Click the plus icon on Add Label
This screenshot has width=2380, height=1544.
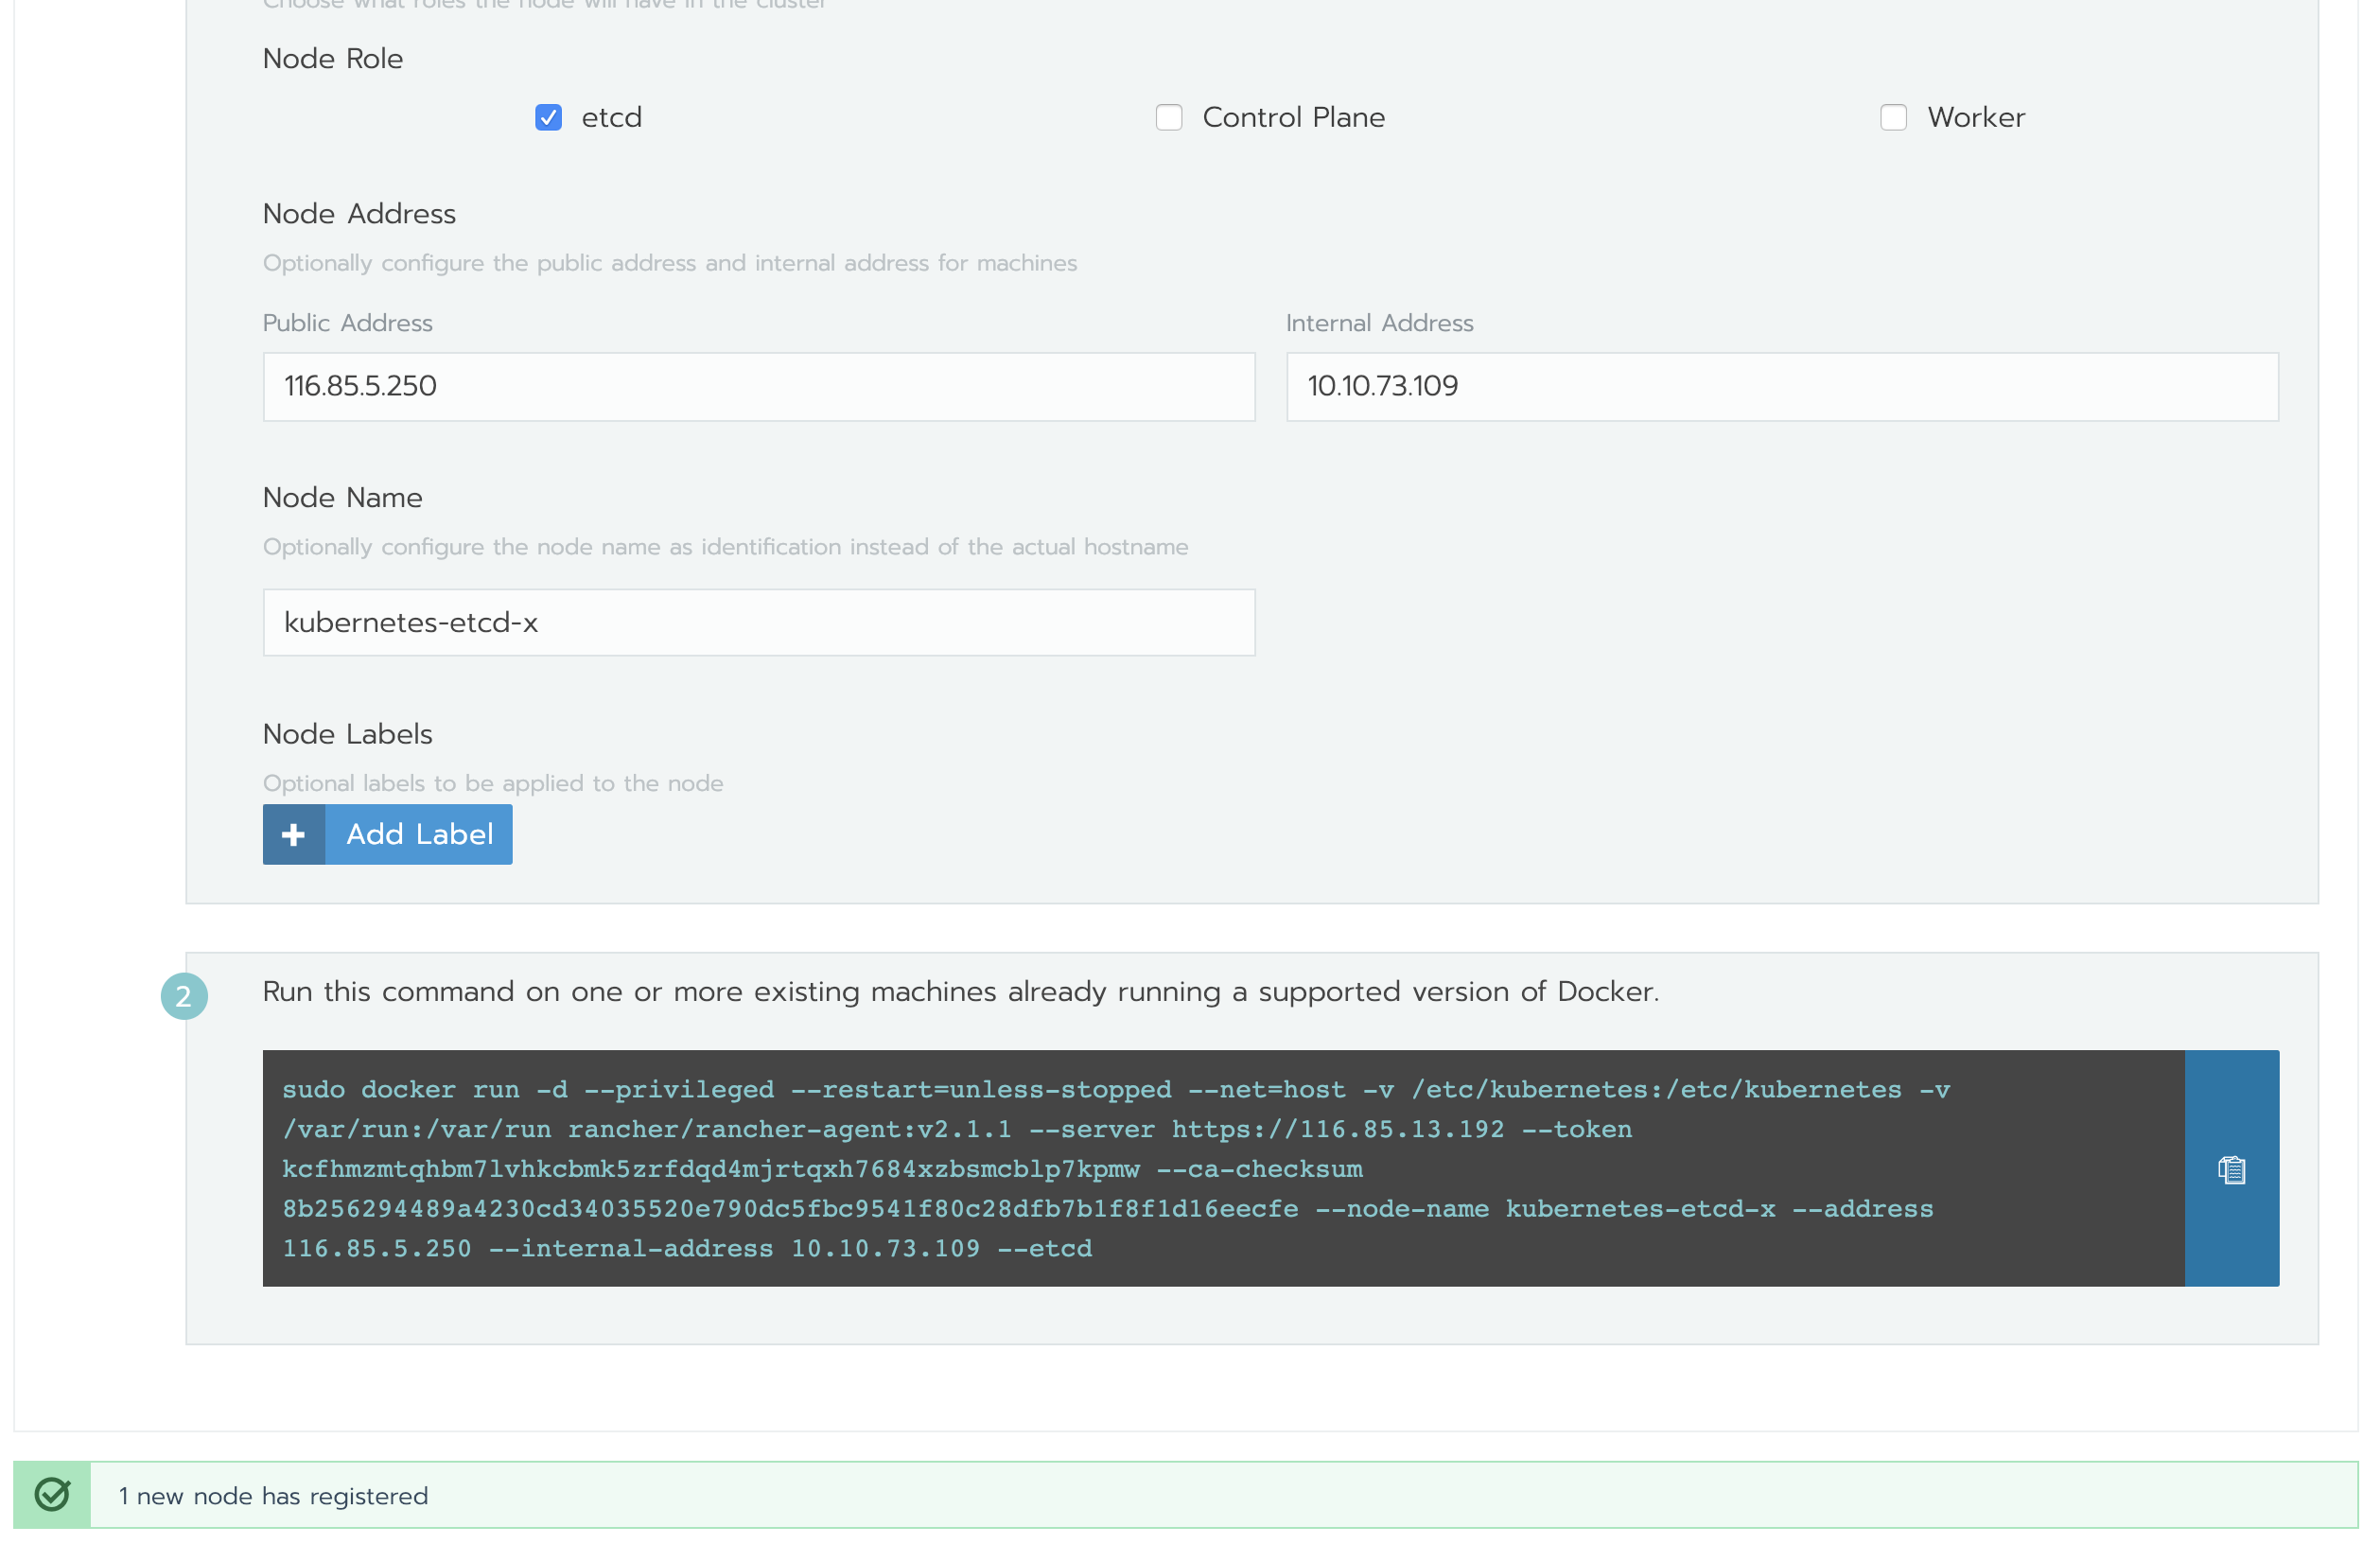pyautogui.click(x=293, y=834)
